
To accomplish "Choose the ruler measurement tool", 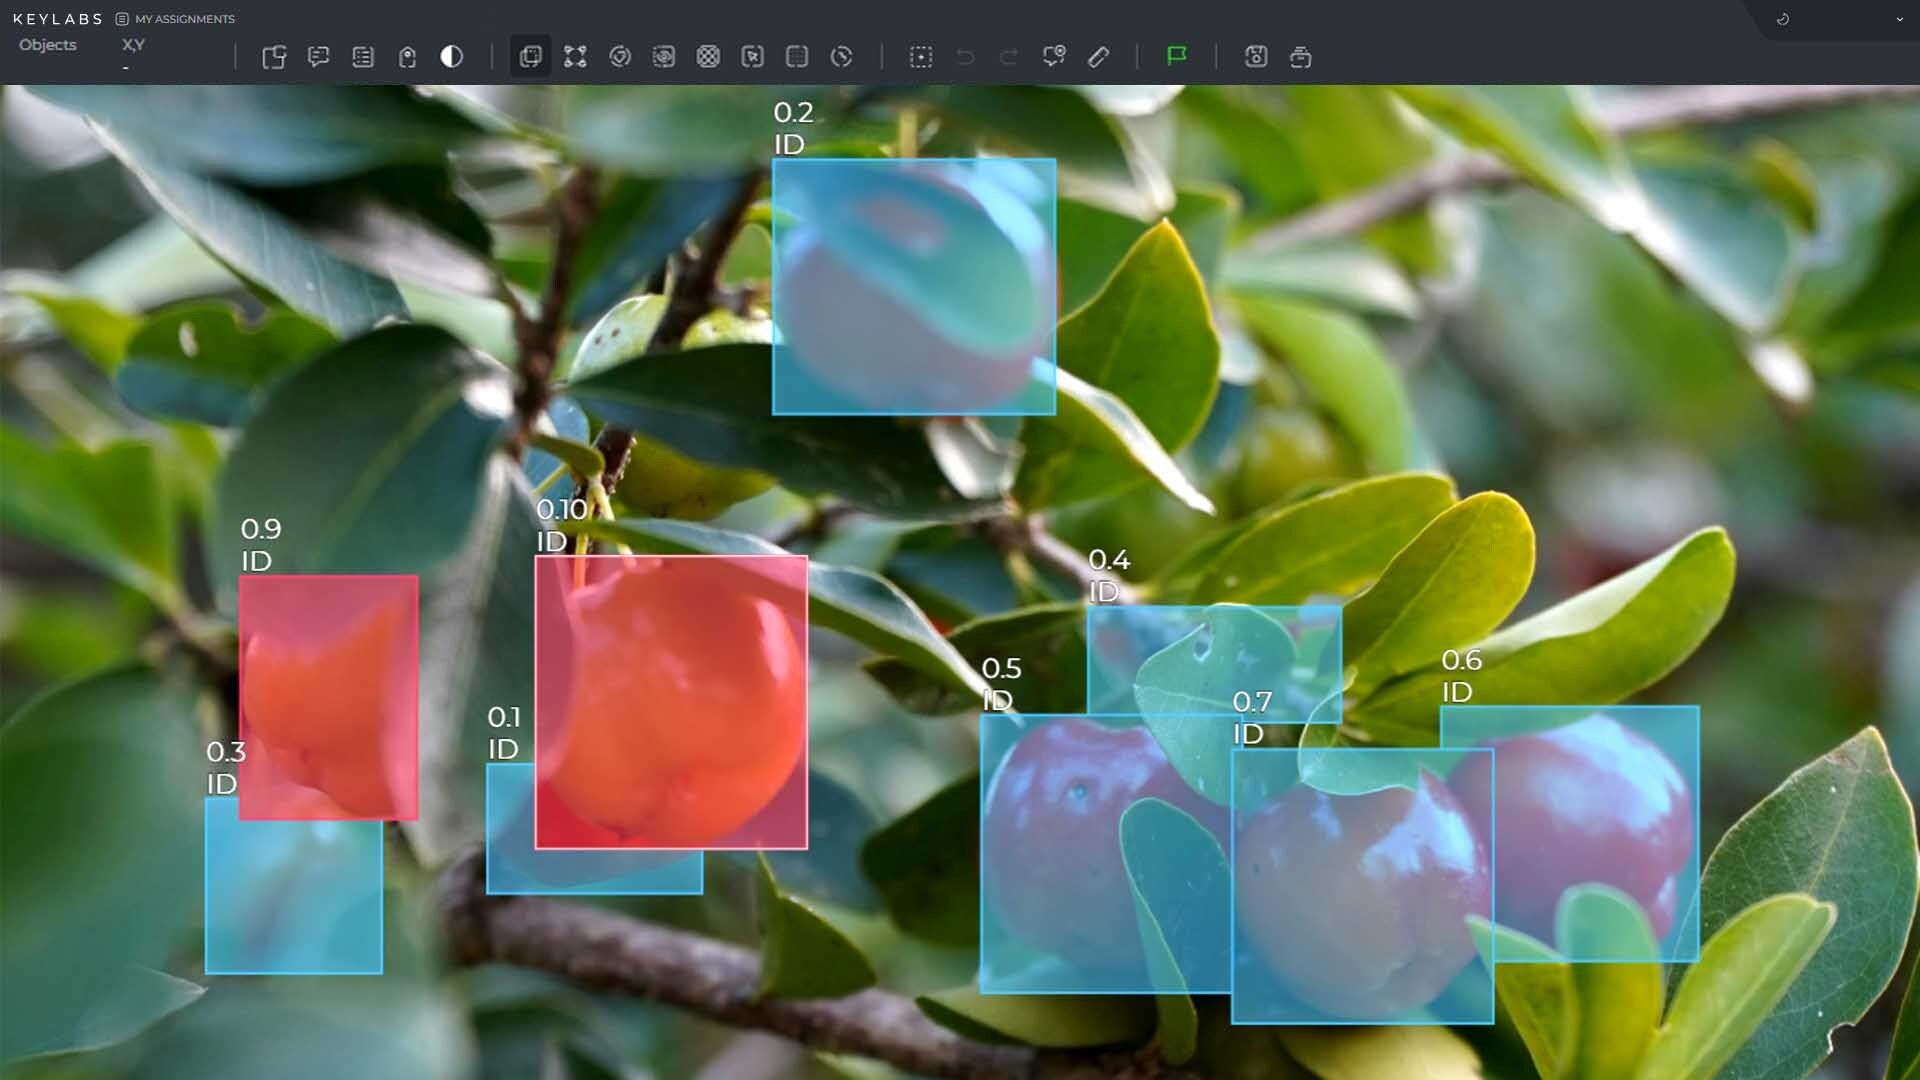I will click(x=1098, y=57).
